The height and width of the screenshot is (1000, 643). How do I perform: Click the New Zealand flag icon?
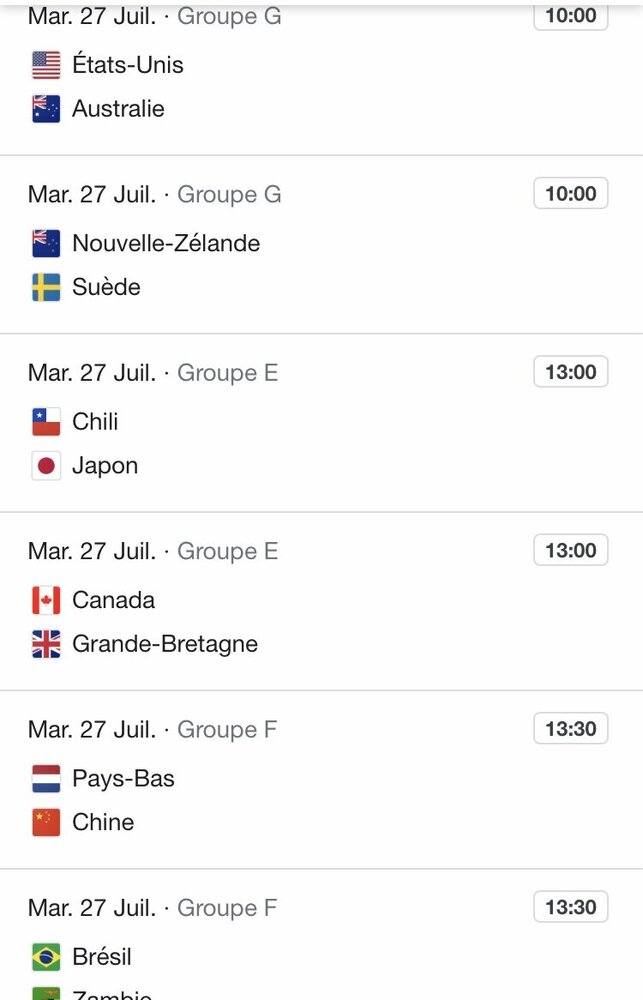(46, 243)
